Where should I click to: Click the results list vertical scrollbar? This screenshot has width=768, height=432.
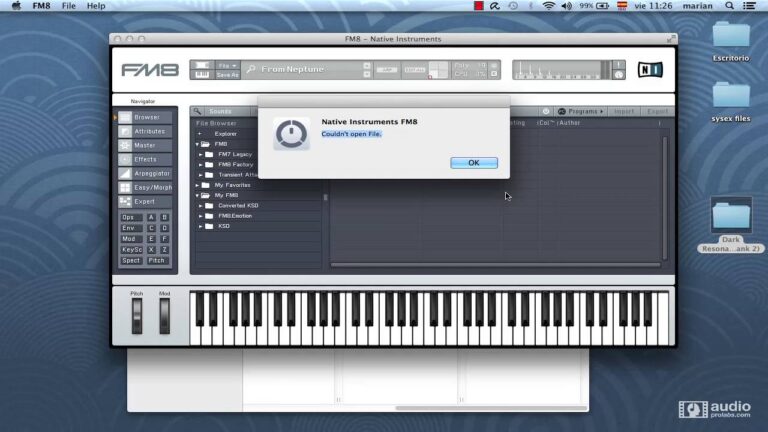pos(665,198)
